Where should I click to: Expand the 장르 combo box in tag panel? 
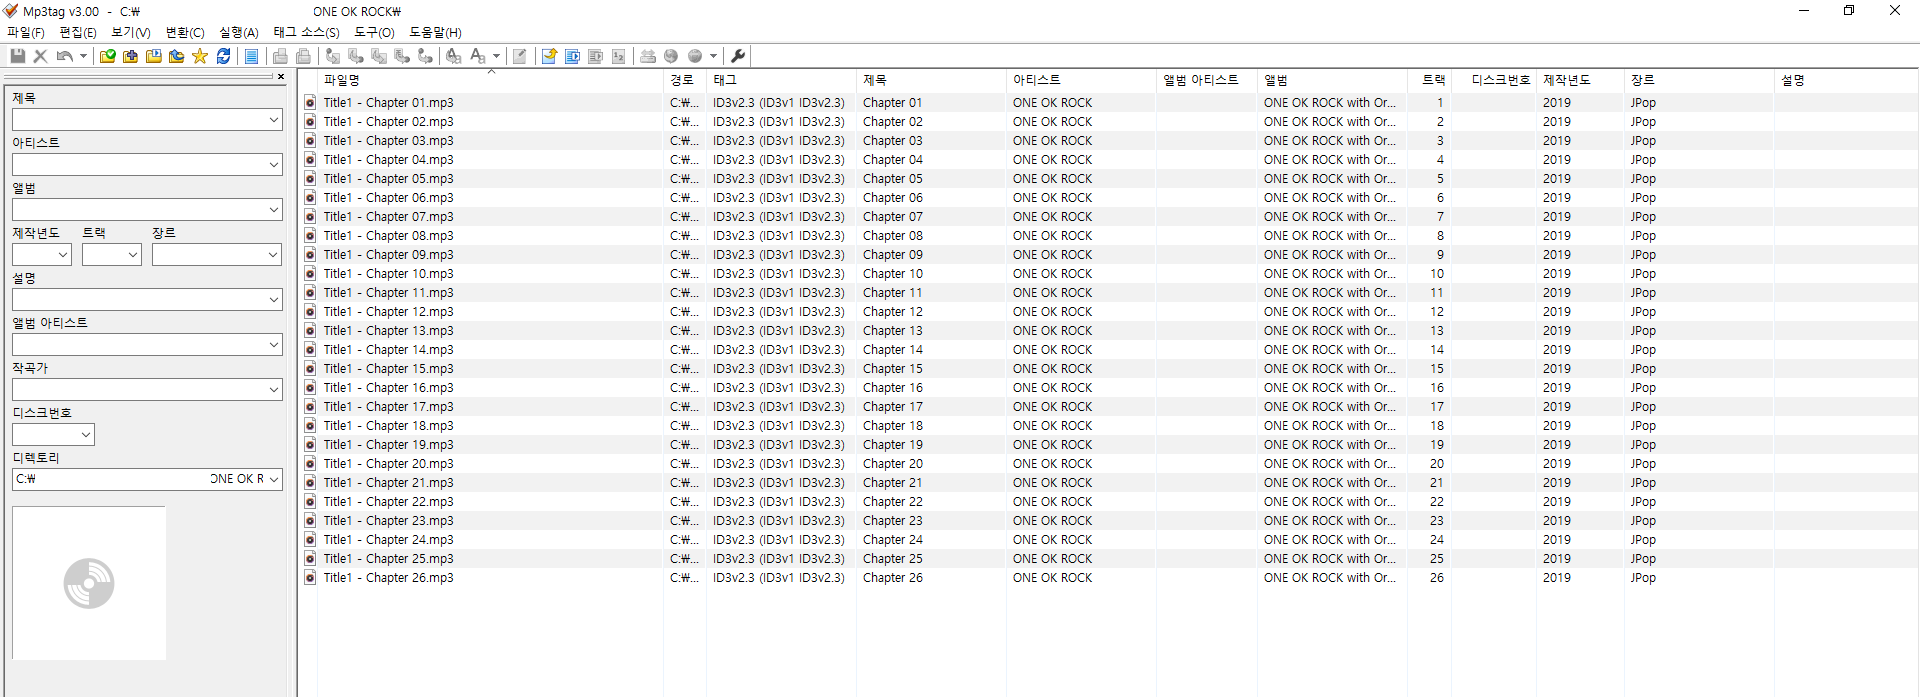(274, 255)
